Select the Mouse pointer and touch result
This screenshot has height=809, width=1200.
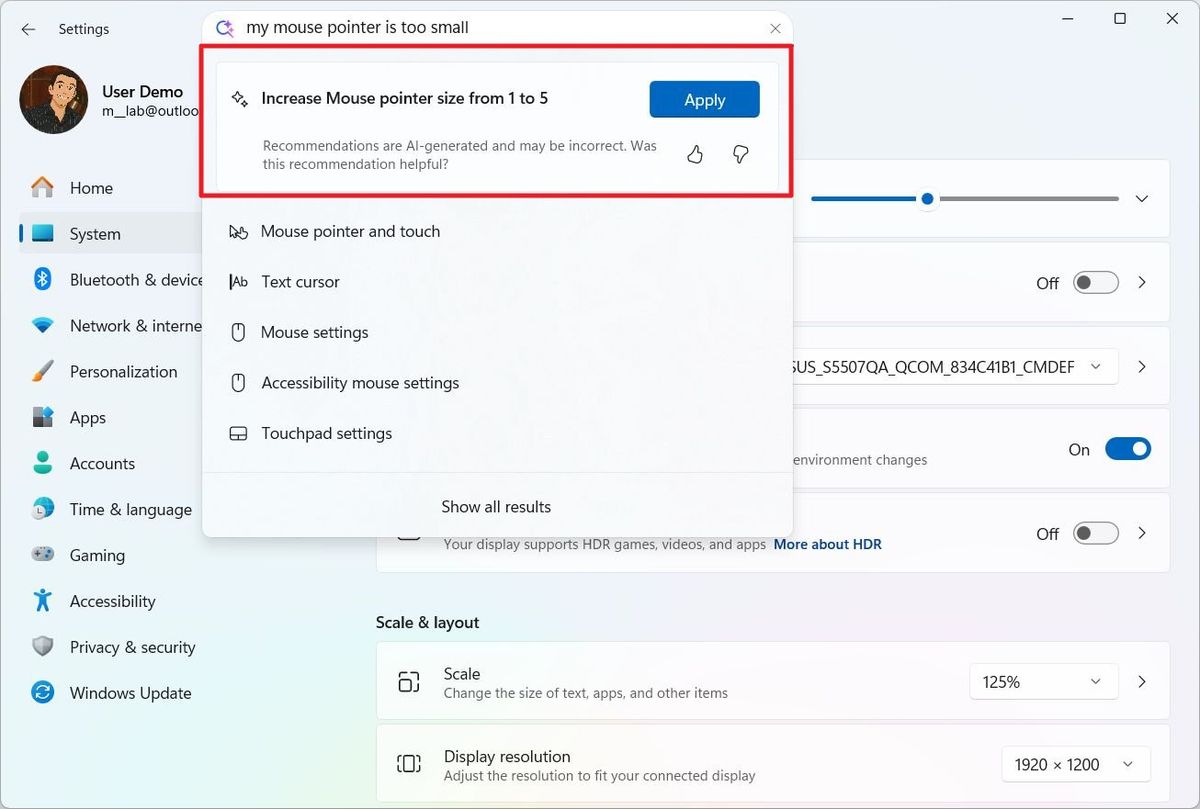pyautogui.click(x=350, y=231)
